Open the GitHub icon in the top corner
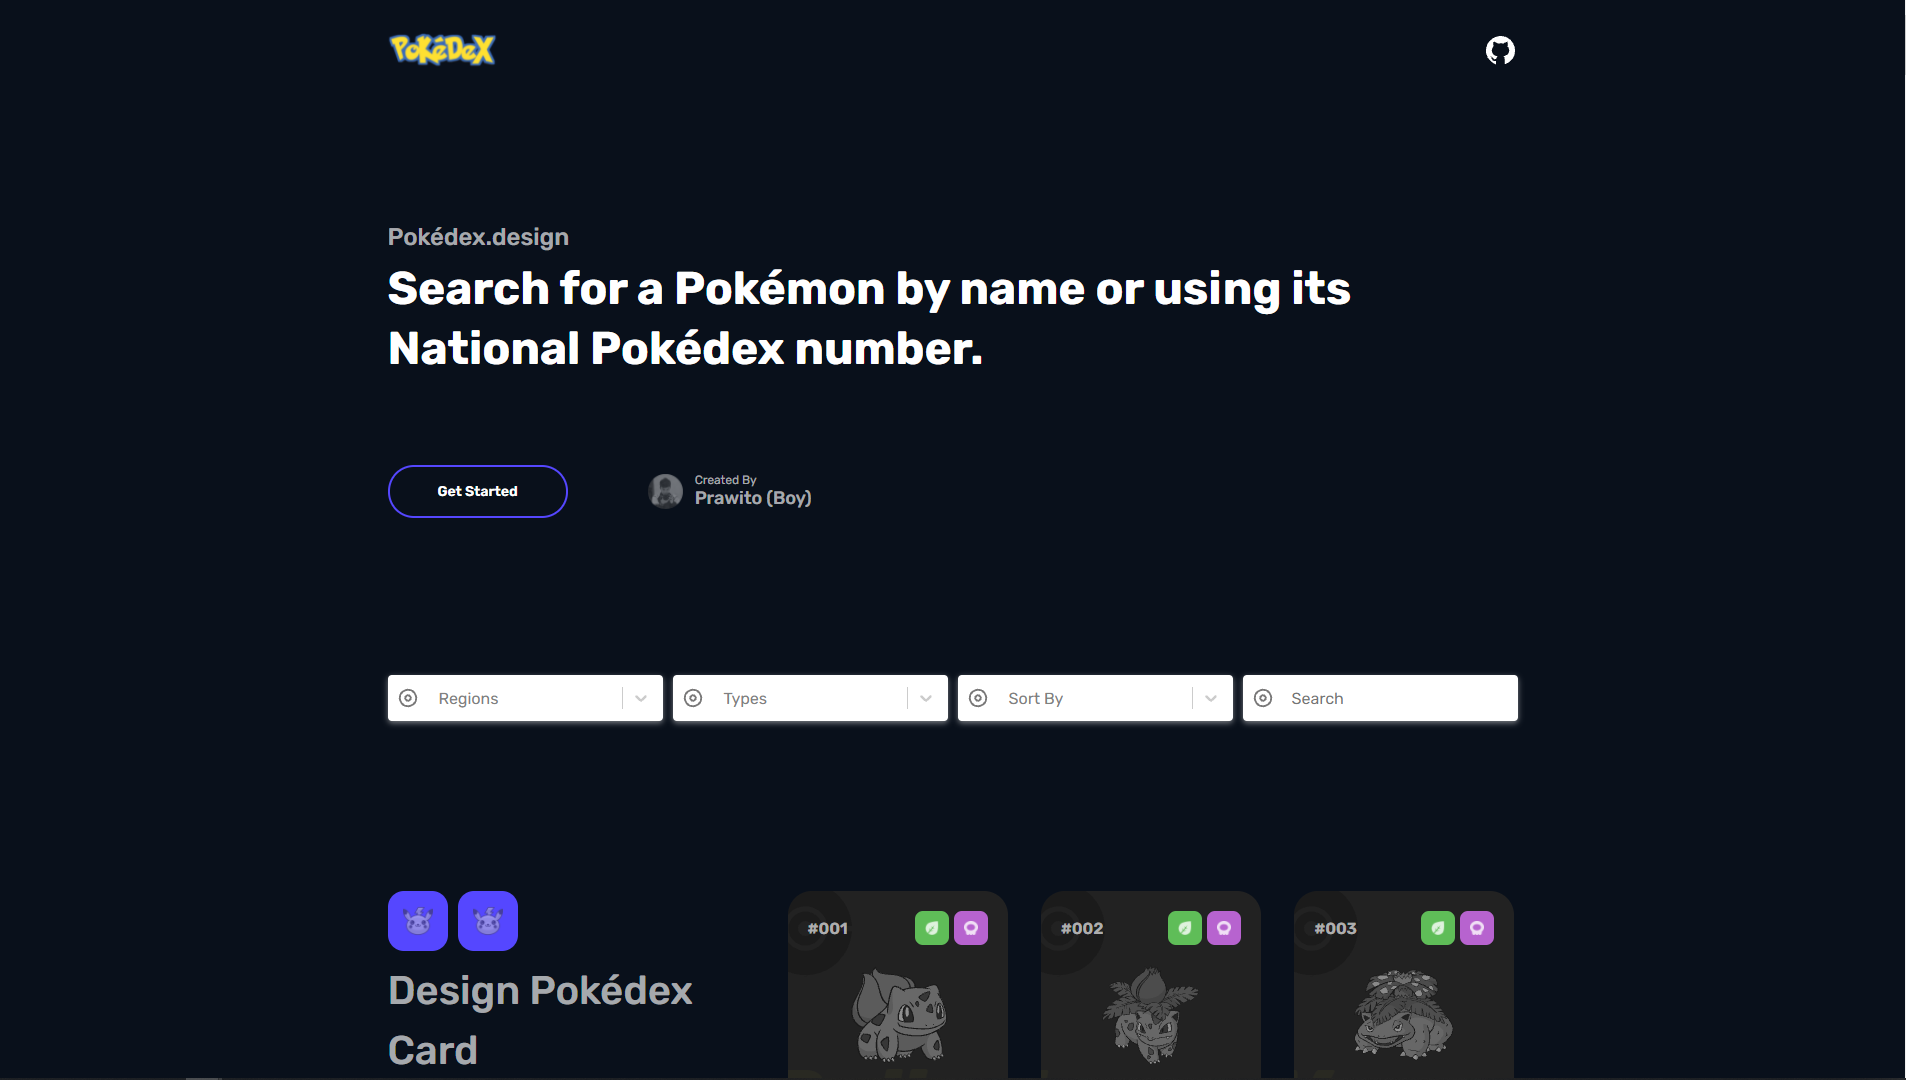The width and height of the screenshot is (1906, 1080). [1498, 50]
